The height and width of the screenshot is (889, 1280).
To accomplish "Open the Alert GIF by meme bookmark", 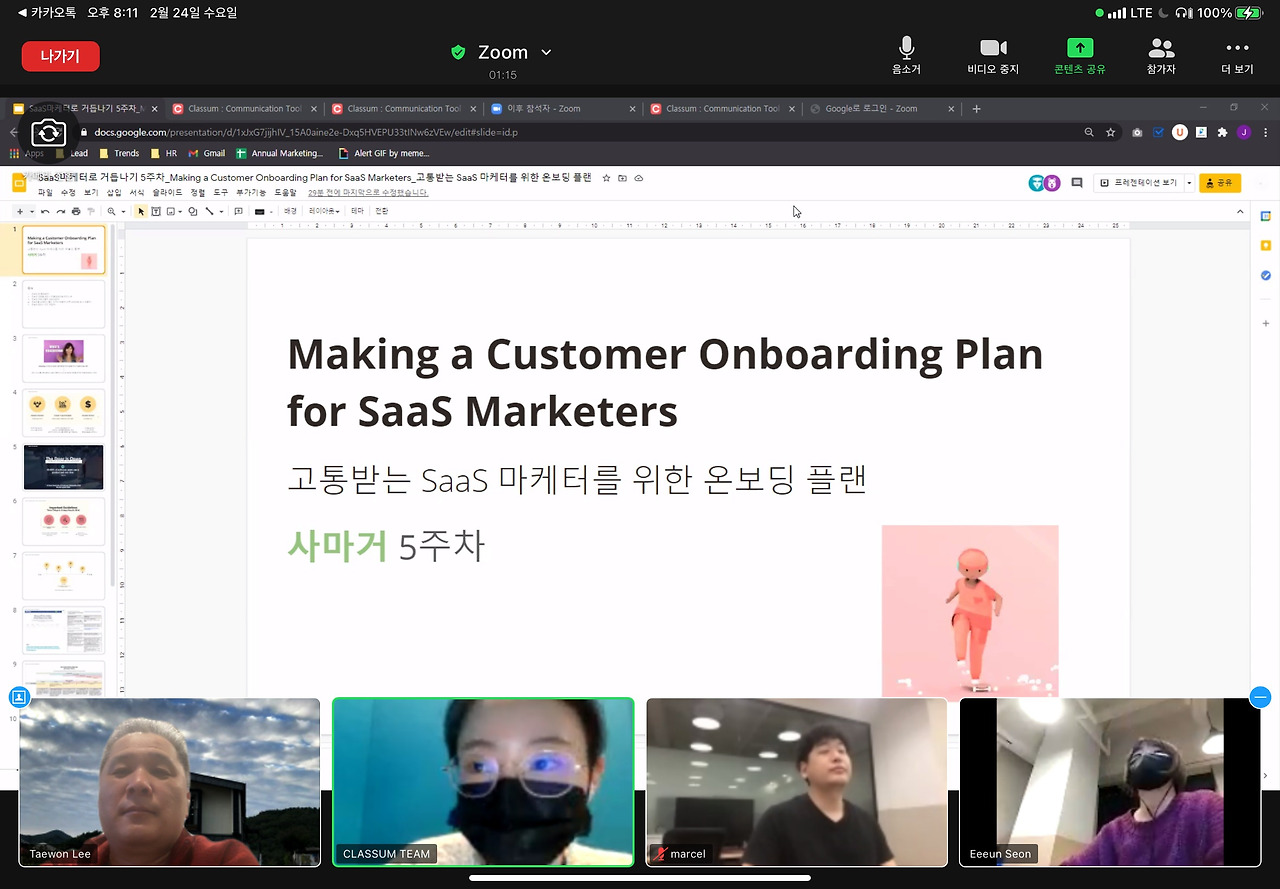I will tap(384, 153).
